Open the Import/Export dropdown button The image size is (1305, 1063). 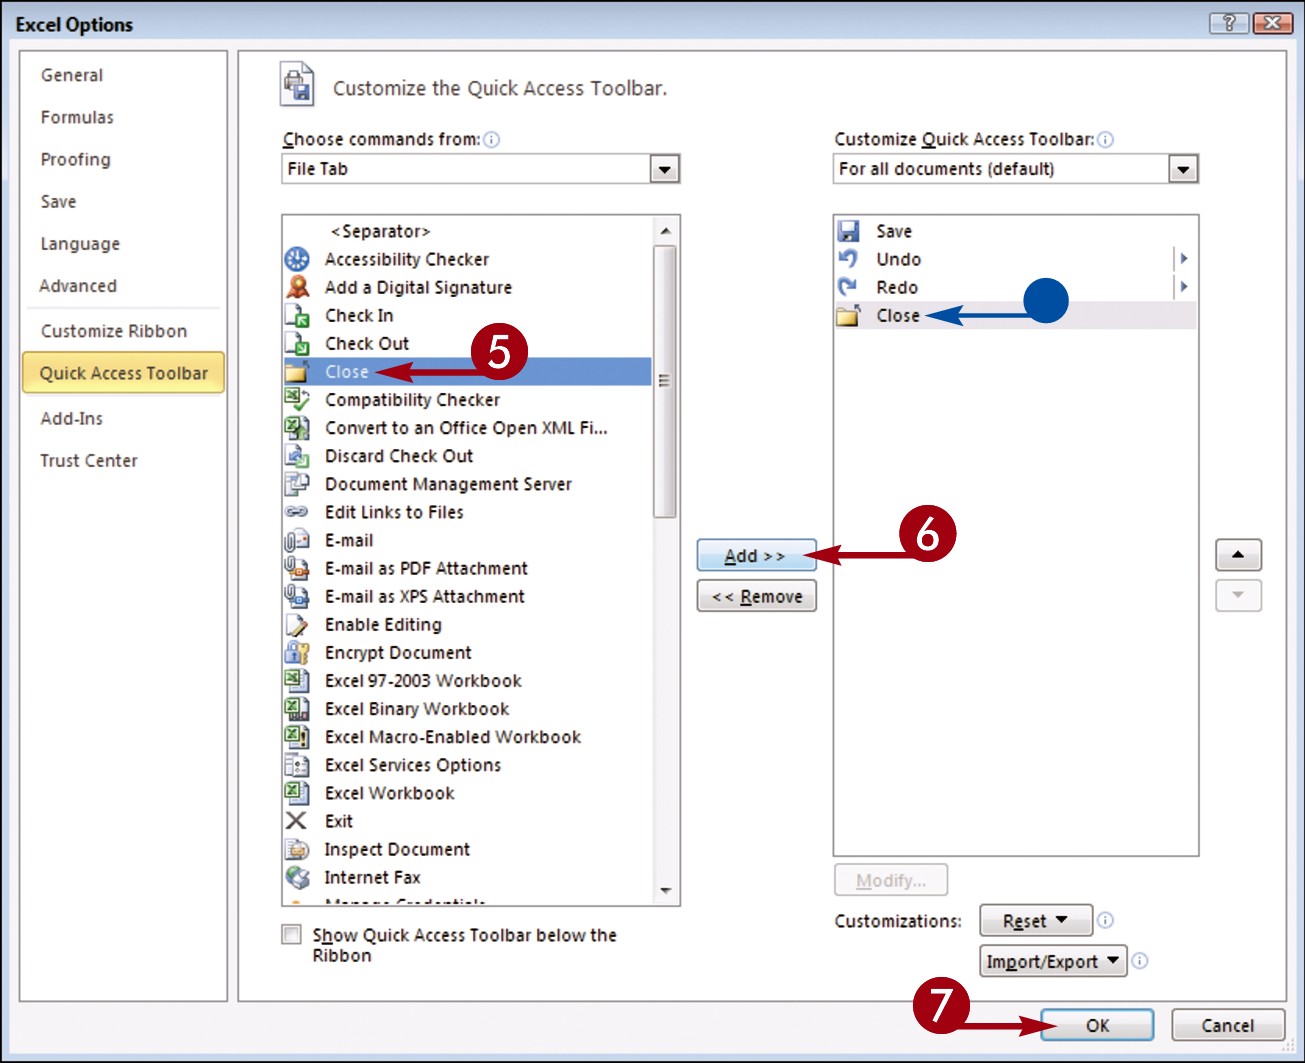click(1053, 961)
